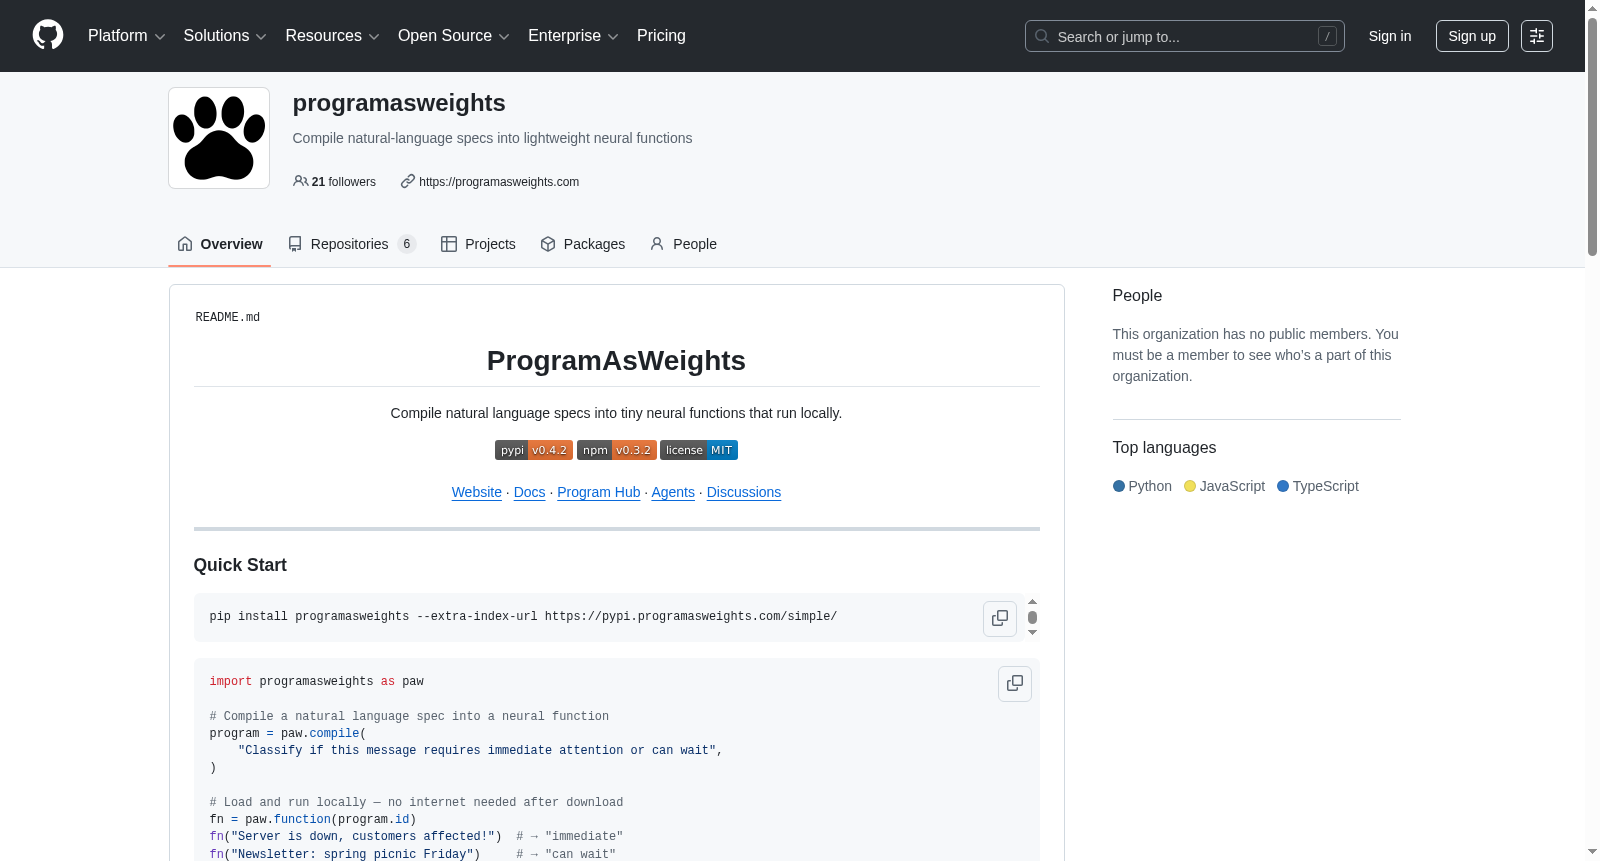The image size is (1600, 861).
Task: Switch to the Packages tab
Action: click(x=582, y=244)
